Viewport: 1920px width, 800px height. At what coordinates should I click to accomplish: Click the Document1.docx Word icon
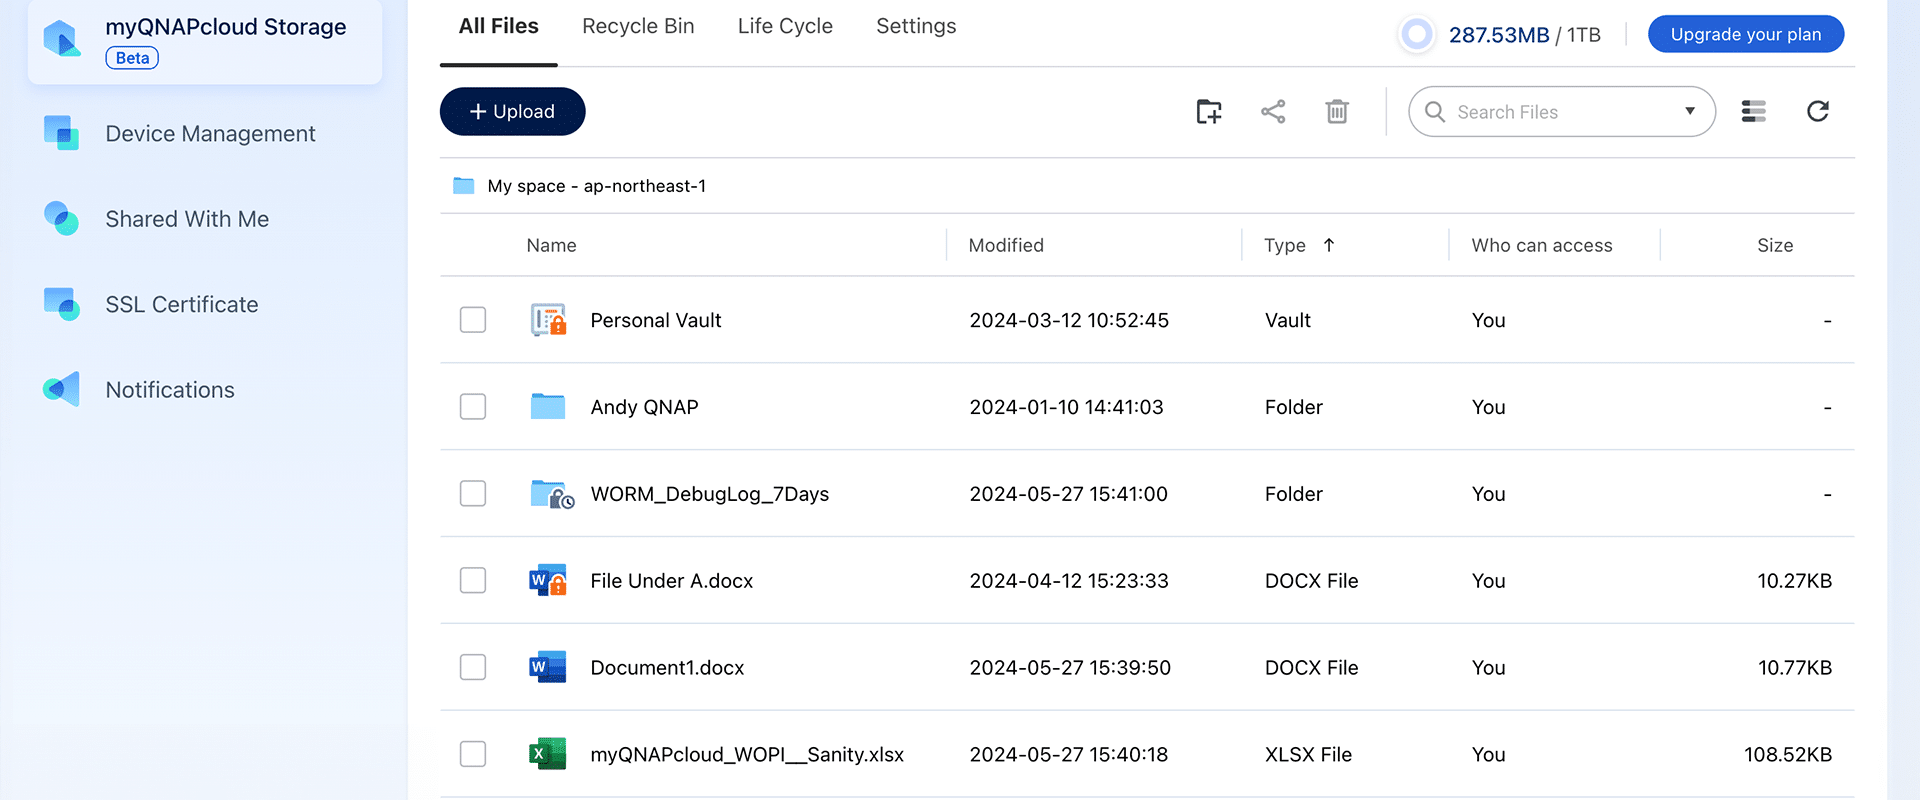pos(548,667)
